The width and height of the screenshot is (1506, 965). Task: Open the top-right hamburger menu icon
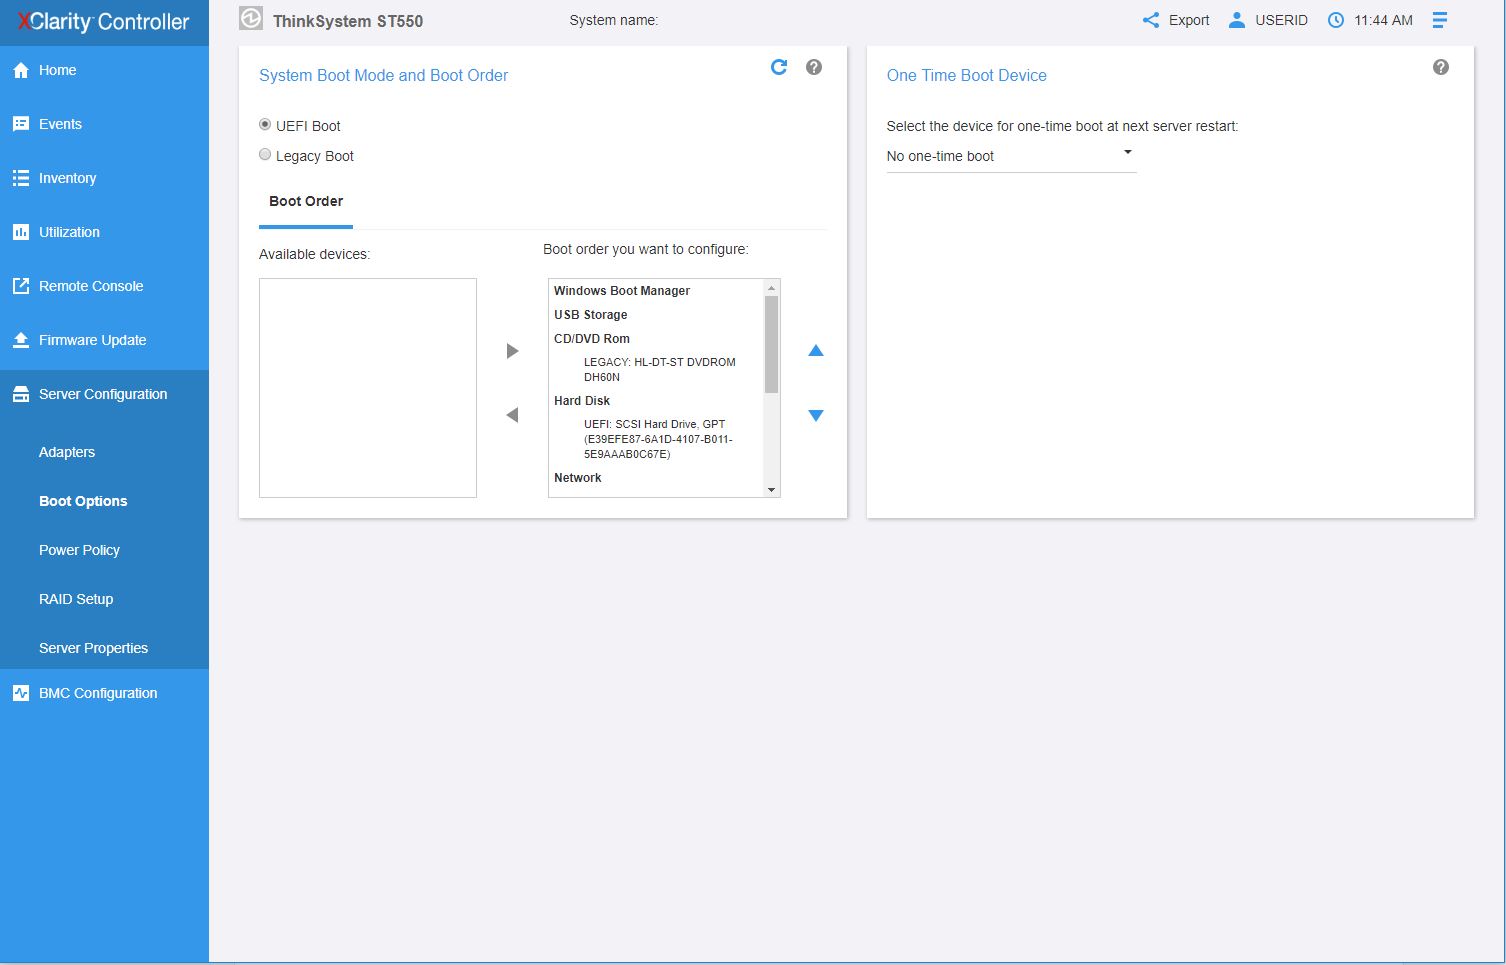tap(1440, 20)
